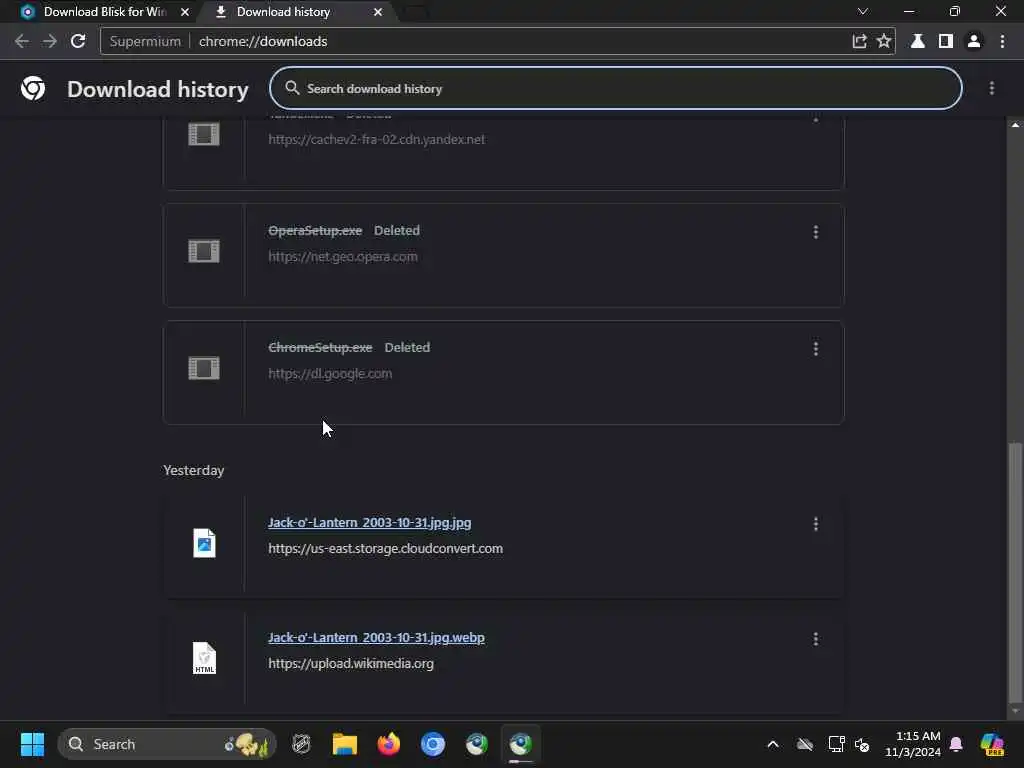The height and width of the screenshot is (768, 1024).
Task: Open more actions for ChromeSetup.exe
Action: 816,349
